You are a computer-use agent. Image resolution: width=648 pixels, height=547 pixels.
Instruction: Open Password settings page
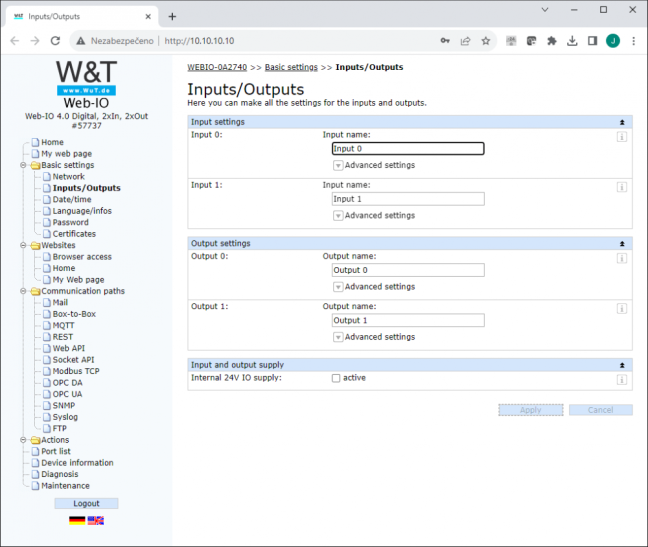click(70, 222)
